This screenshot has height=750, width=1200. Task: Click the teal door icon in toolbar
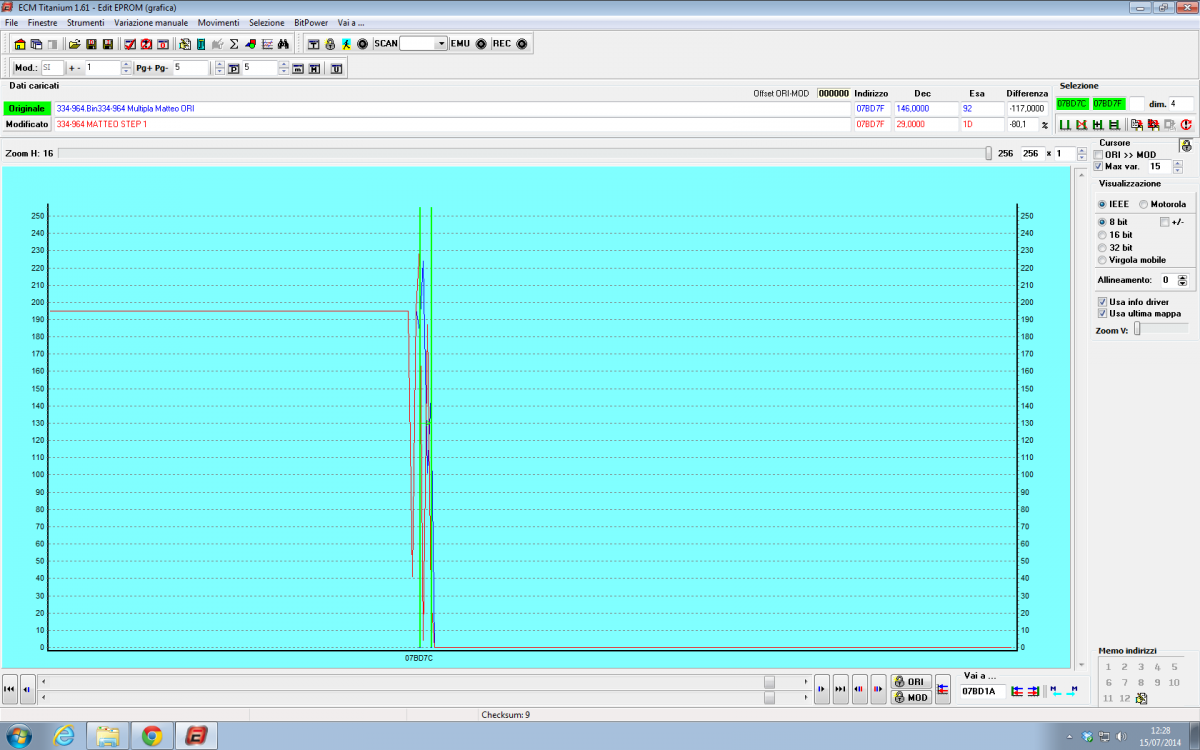pyautogui.click(x=201, y=44)
